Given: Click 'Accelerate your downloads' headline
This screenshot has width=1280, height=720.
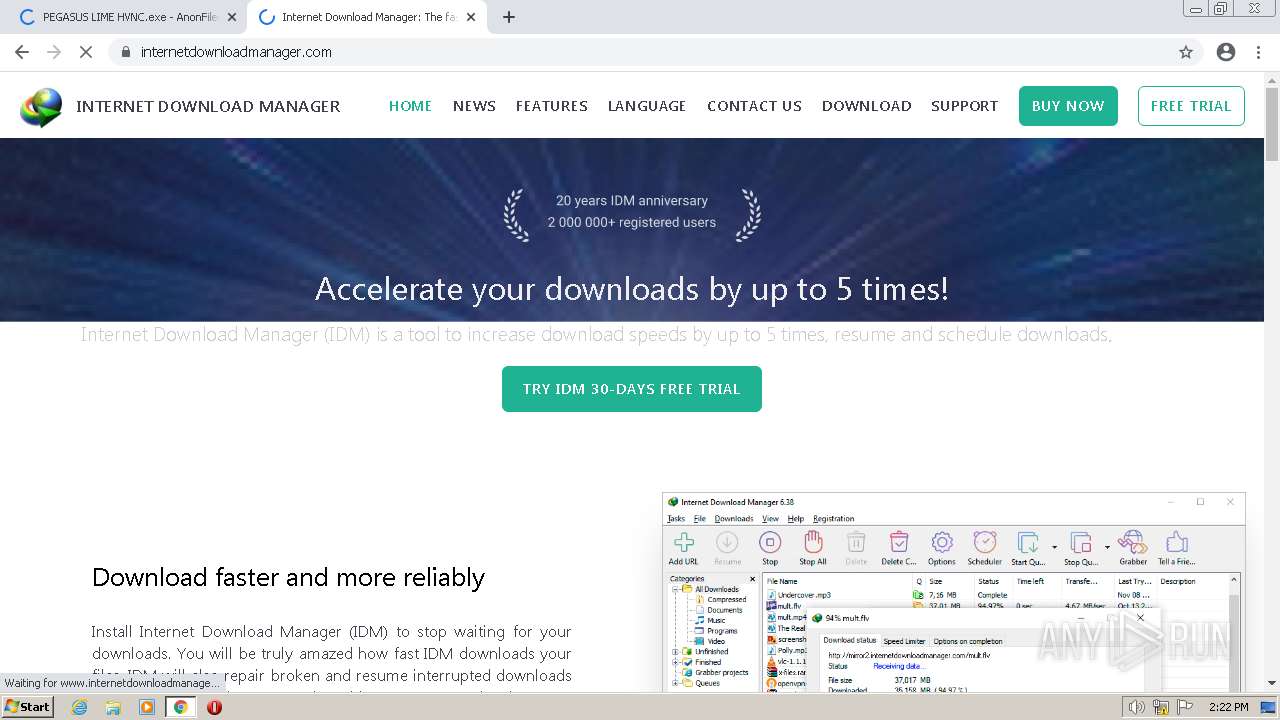Looking at the screenshot, I should [x=632, y=289].
